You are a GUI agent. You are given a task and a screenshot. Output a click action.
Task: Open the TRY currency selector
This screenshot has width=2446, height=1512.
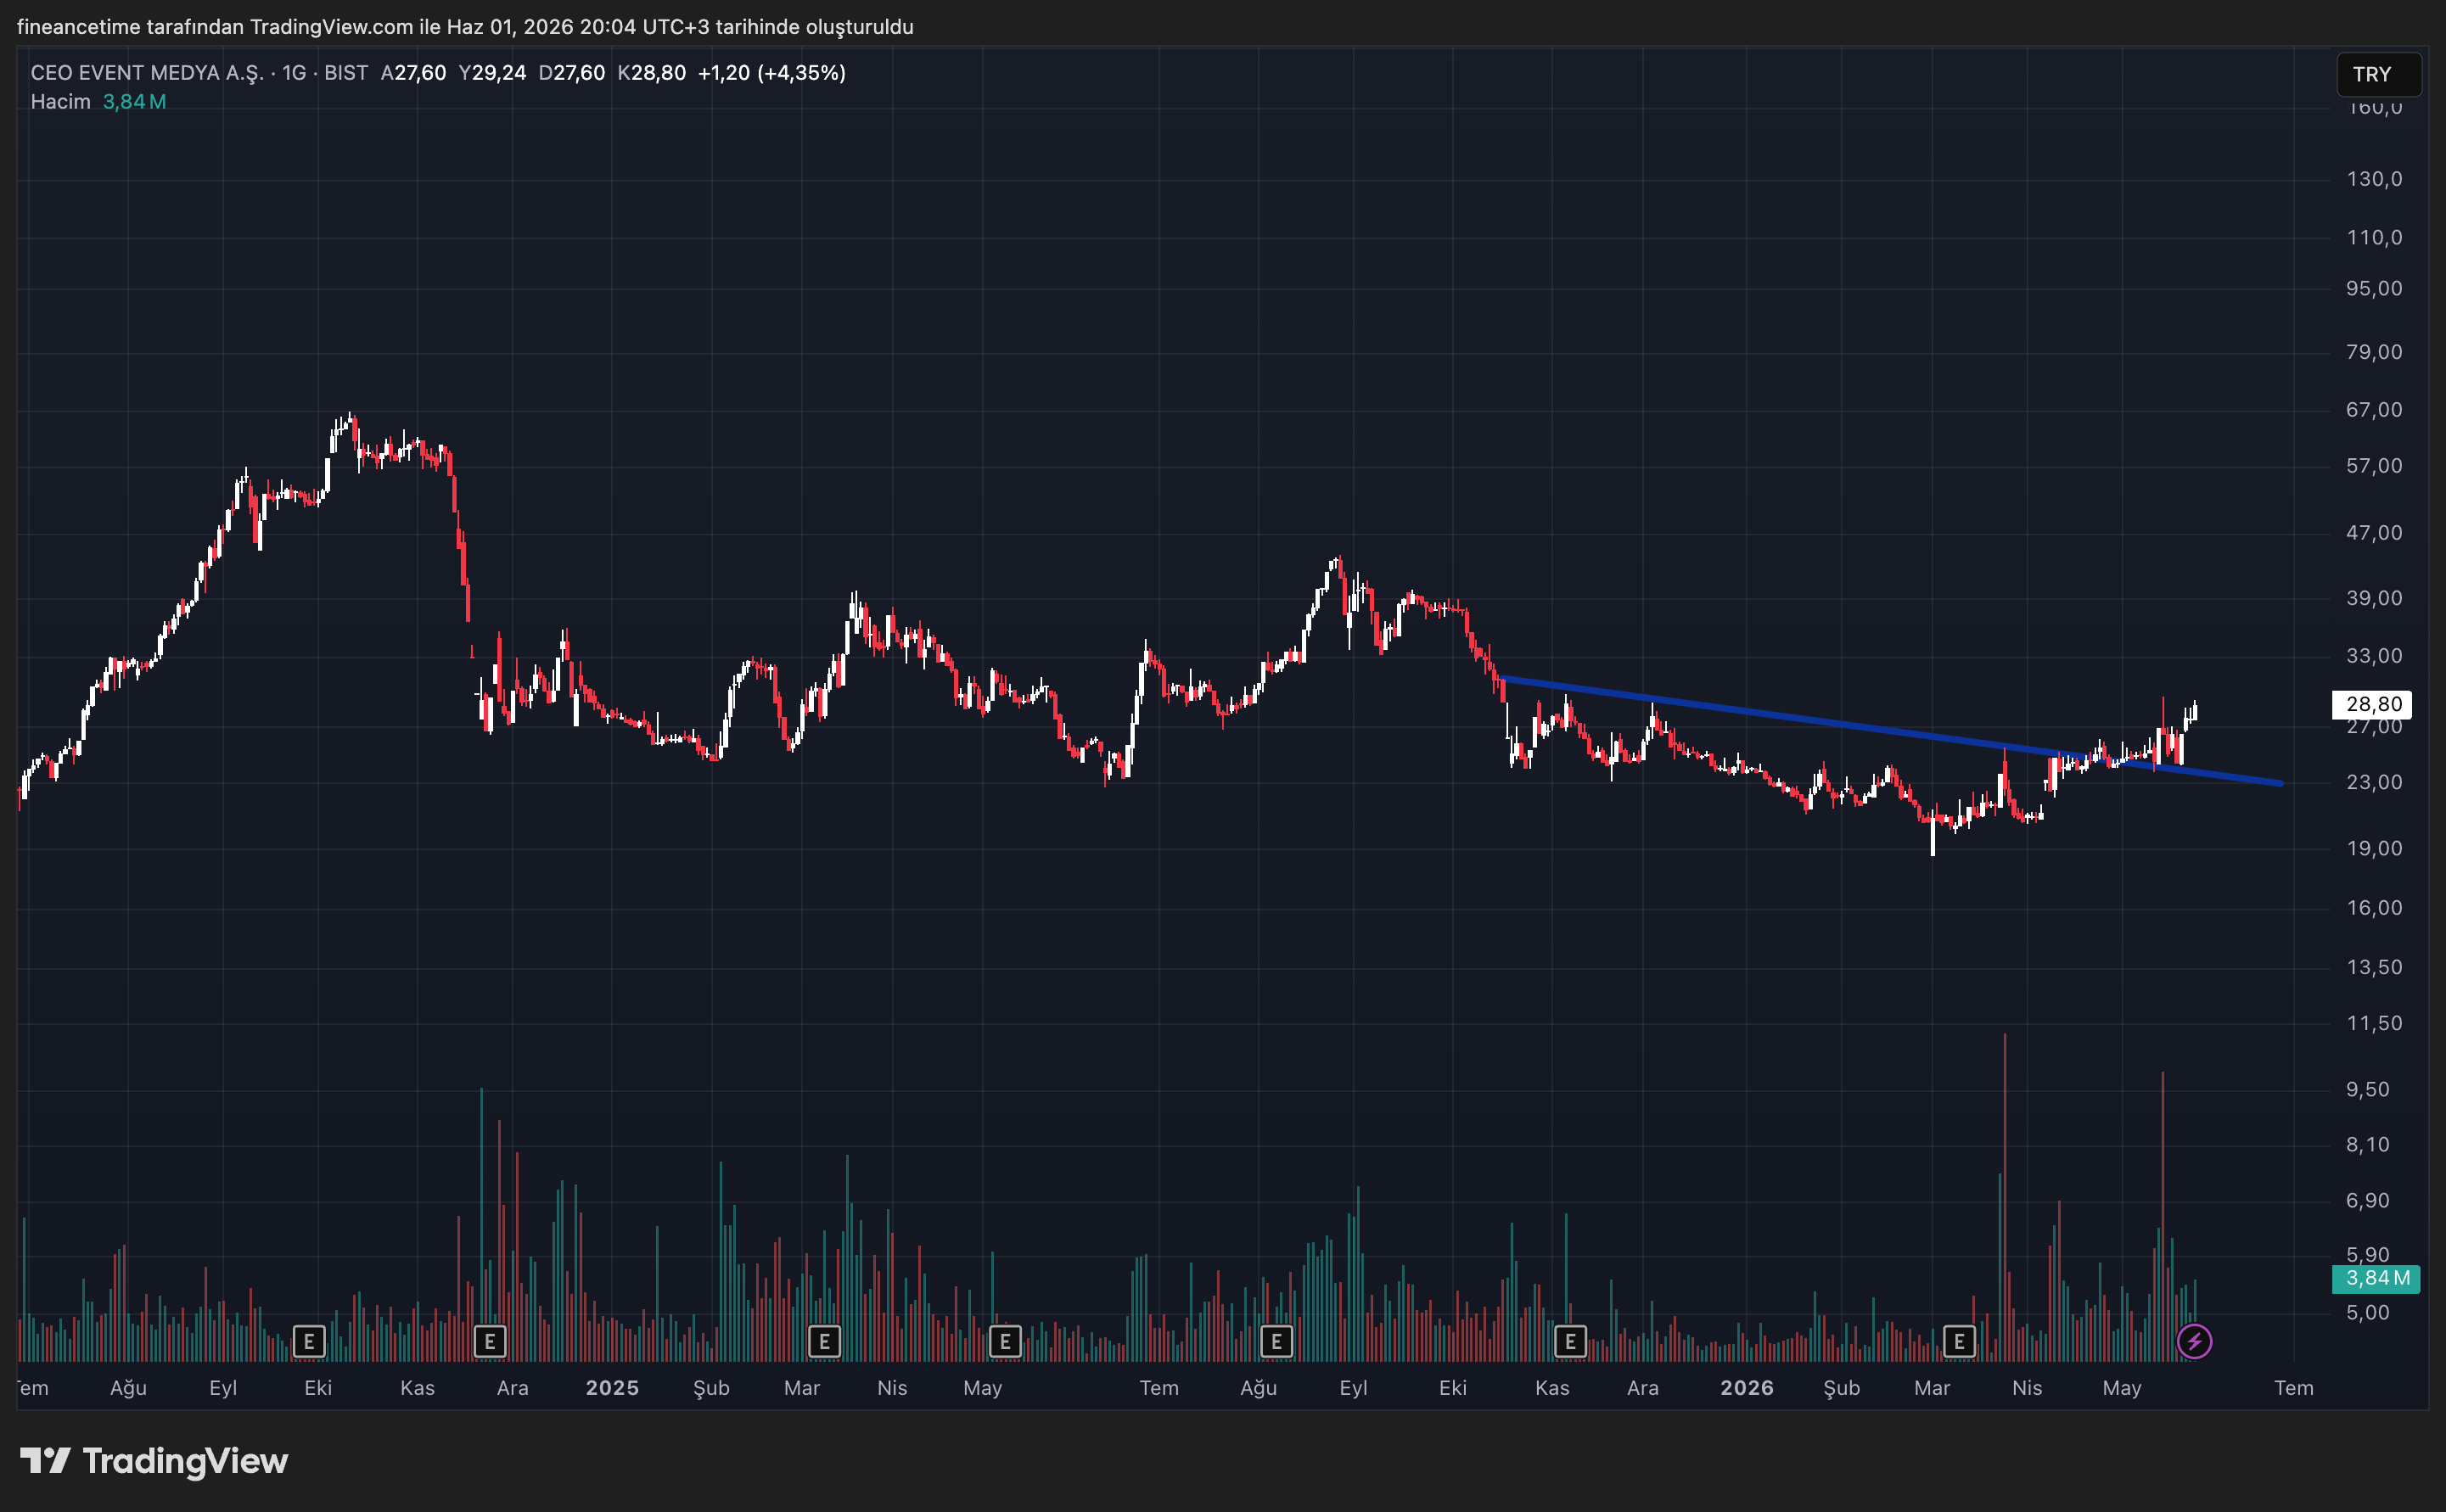coord(2378,74)
